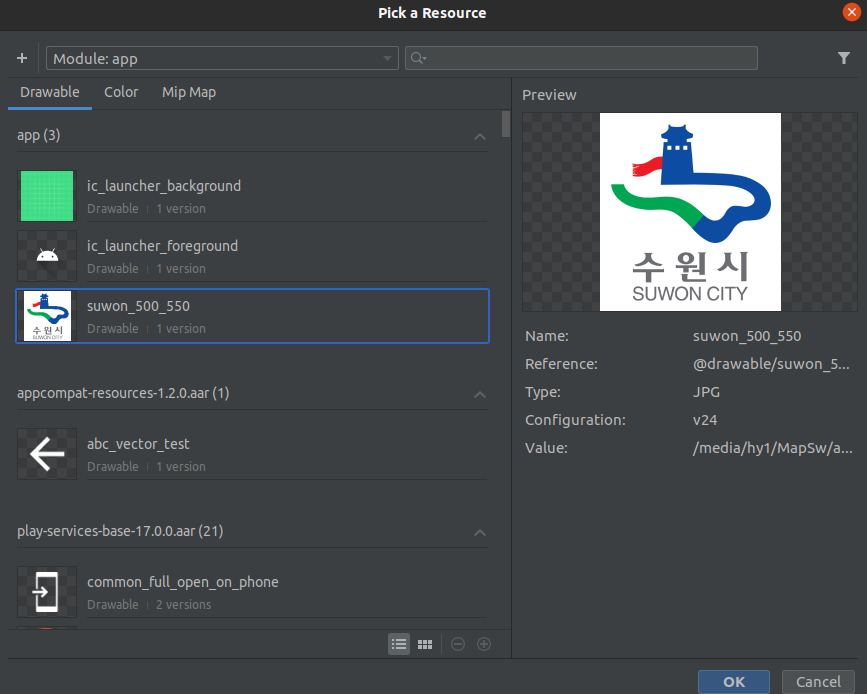Screen dimensions: 867x694
Task: Click the common_full_open_on_phone name text
Action: click(182, 582)
